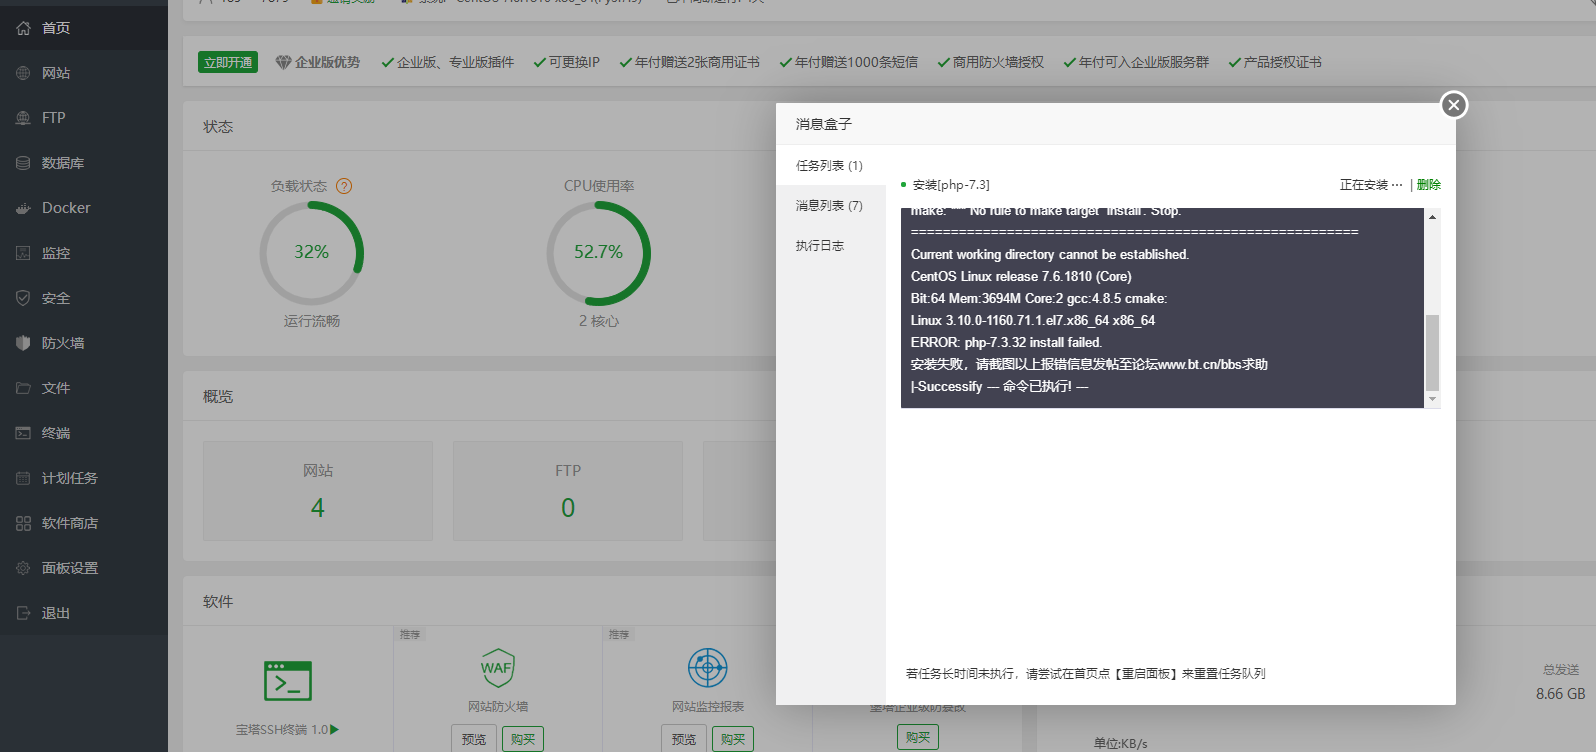1596x752 pixels.
Task: Click the 商用防火墙授权 feature text
Action: pyautogui.click(x=998, y=62)
